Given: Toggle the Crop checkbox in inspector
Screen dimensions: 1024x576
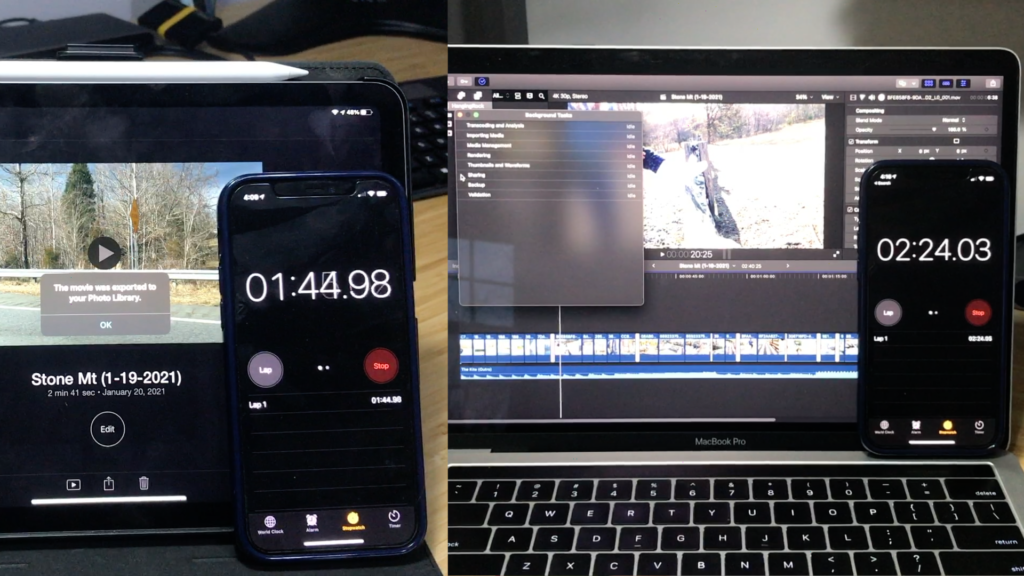Looking at the screenshot, I should (850, 210).
